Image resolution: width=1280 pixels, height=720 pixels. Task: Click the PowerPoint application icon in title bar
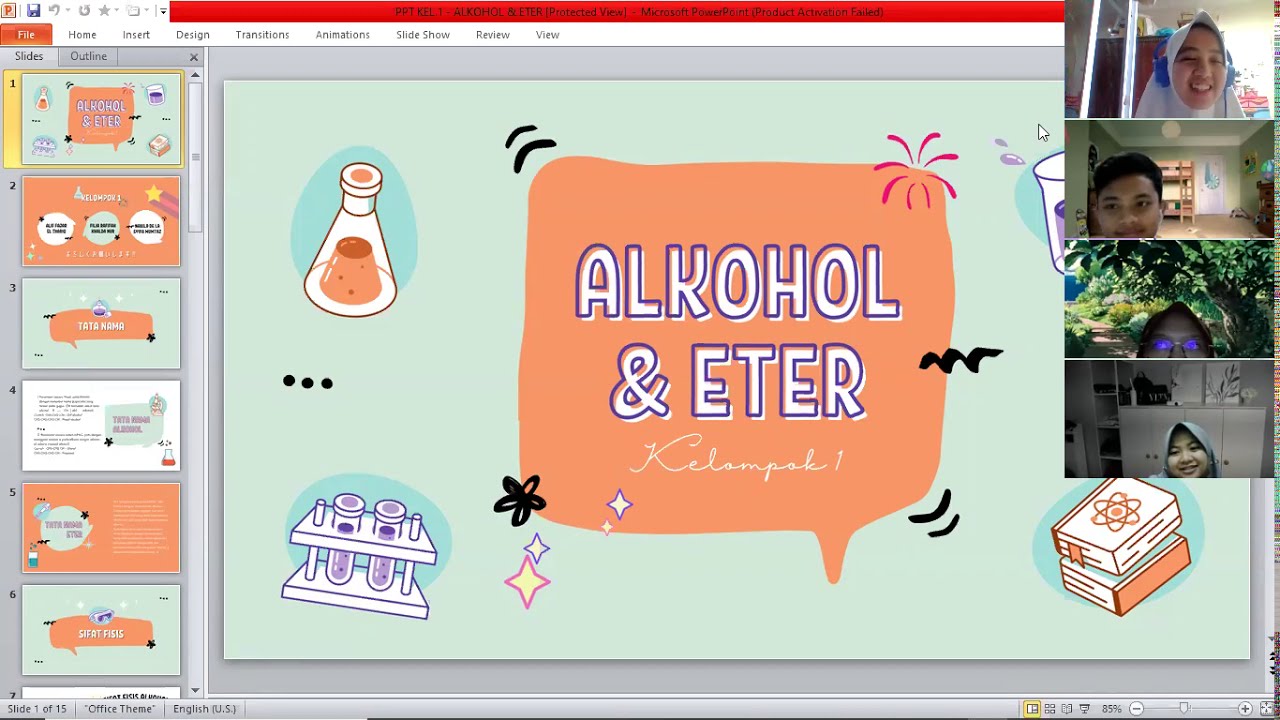(x=9, y=11)
